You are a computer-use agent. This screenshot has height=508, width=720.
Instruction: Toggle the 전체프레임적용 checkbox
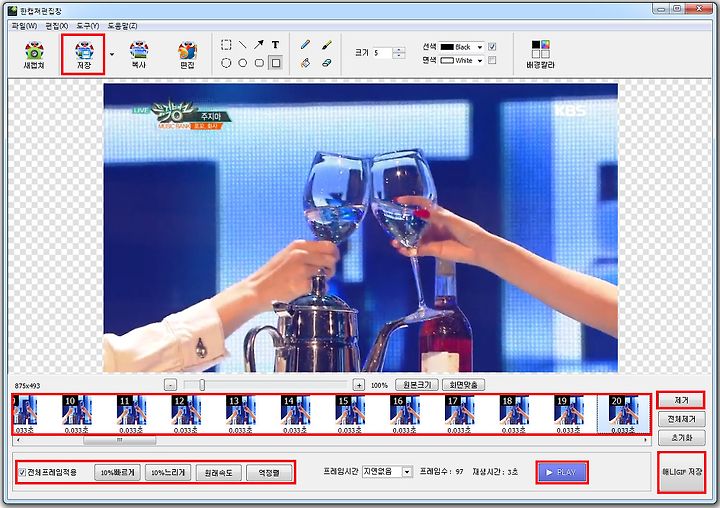coord(22,472)
